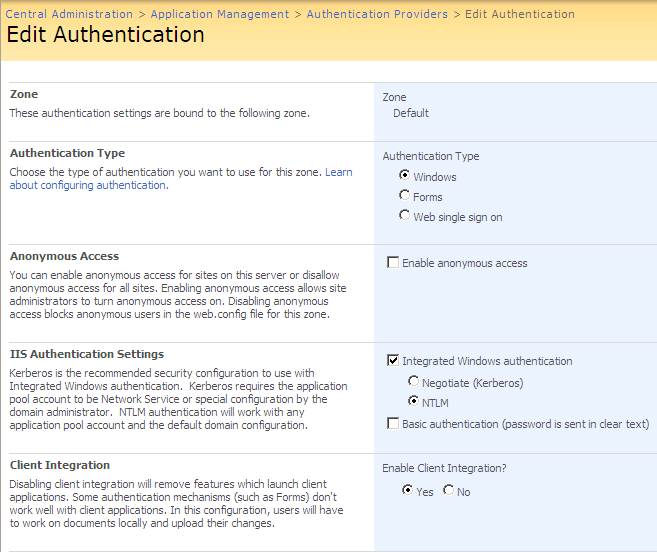Click Client Integration section heading
Screen dimensions: 657x552
point(60,465)
